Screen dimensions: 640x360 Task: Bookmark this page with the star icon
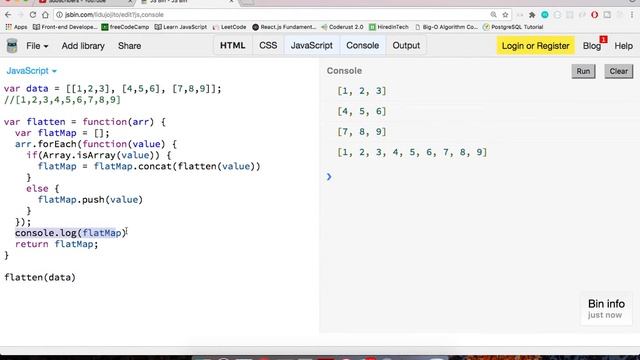tap(505, 15)
